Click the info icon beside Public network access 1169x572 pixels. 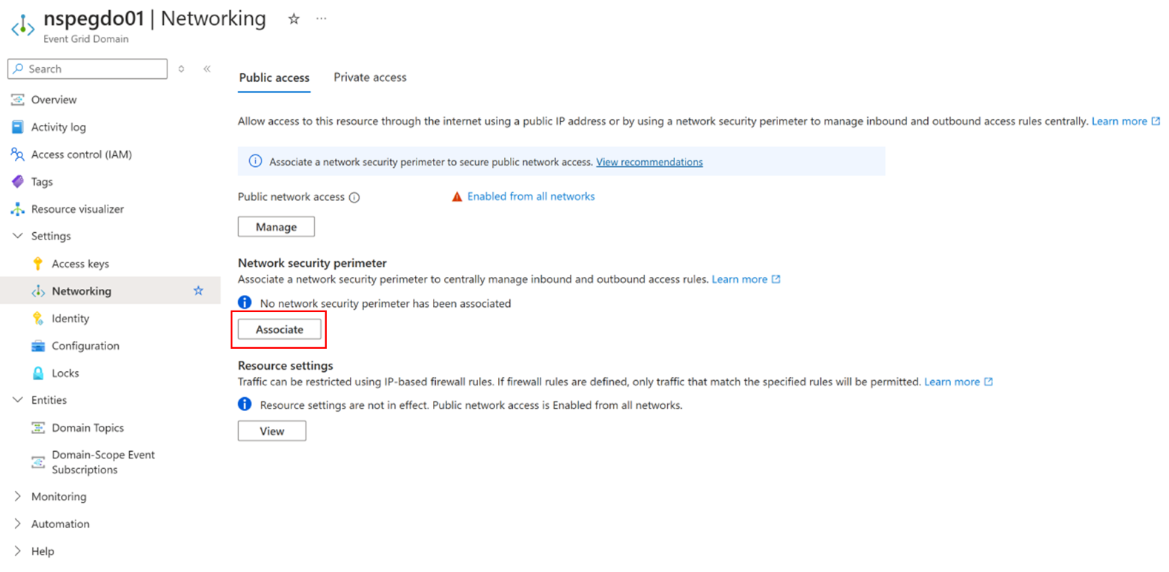pos(354,198)
